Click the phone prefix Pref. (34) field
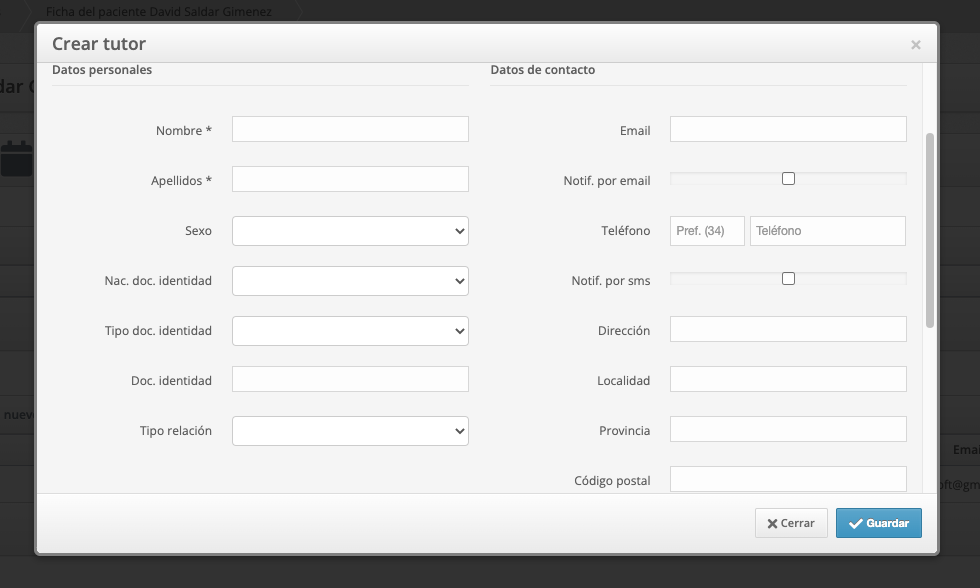This screenshot has height=588, width=980. coord(707,231)
